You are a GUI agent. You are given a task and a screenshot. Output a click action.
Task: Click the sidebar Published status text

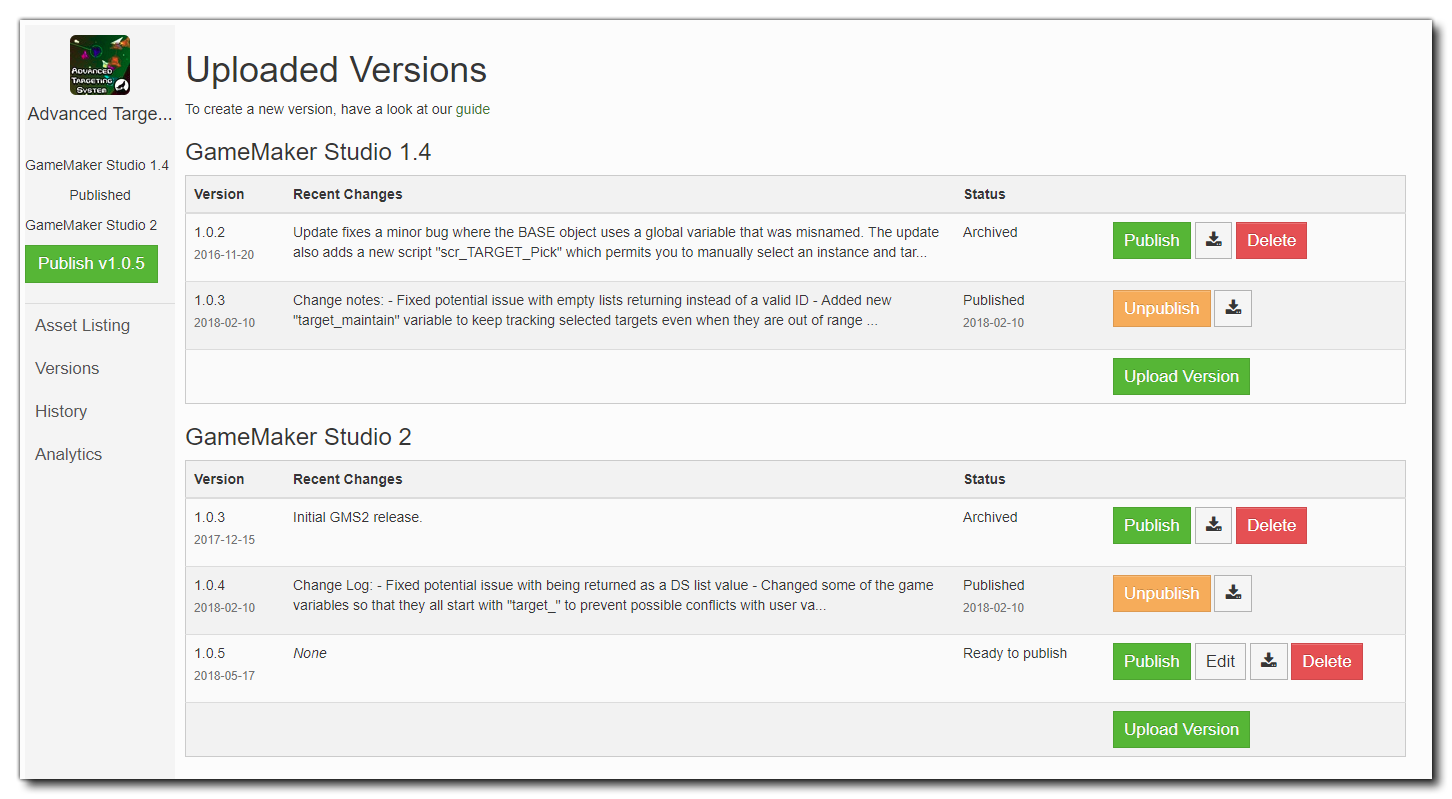(x=100, y=195)
